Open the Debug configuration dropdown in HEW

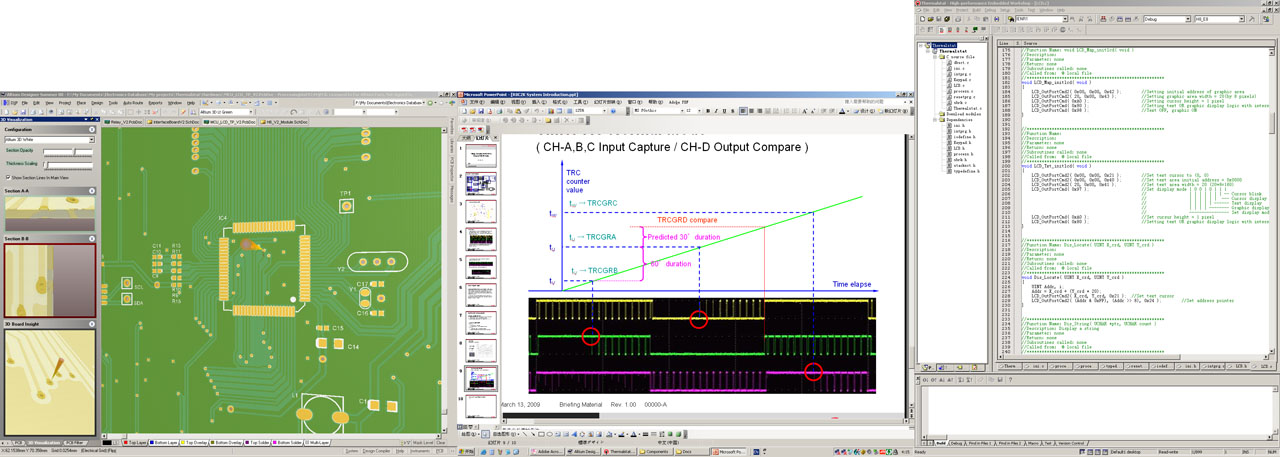[x=1188, y=19]
